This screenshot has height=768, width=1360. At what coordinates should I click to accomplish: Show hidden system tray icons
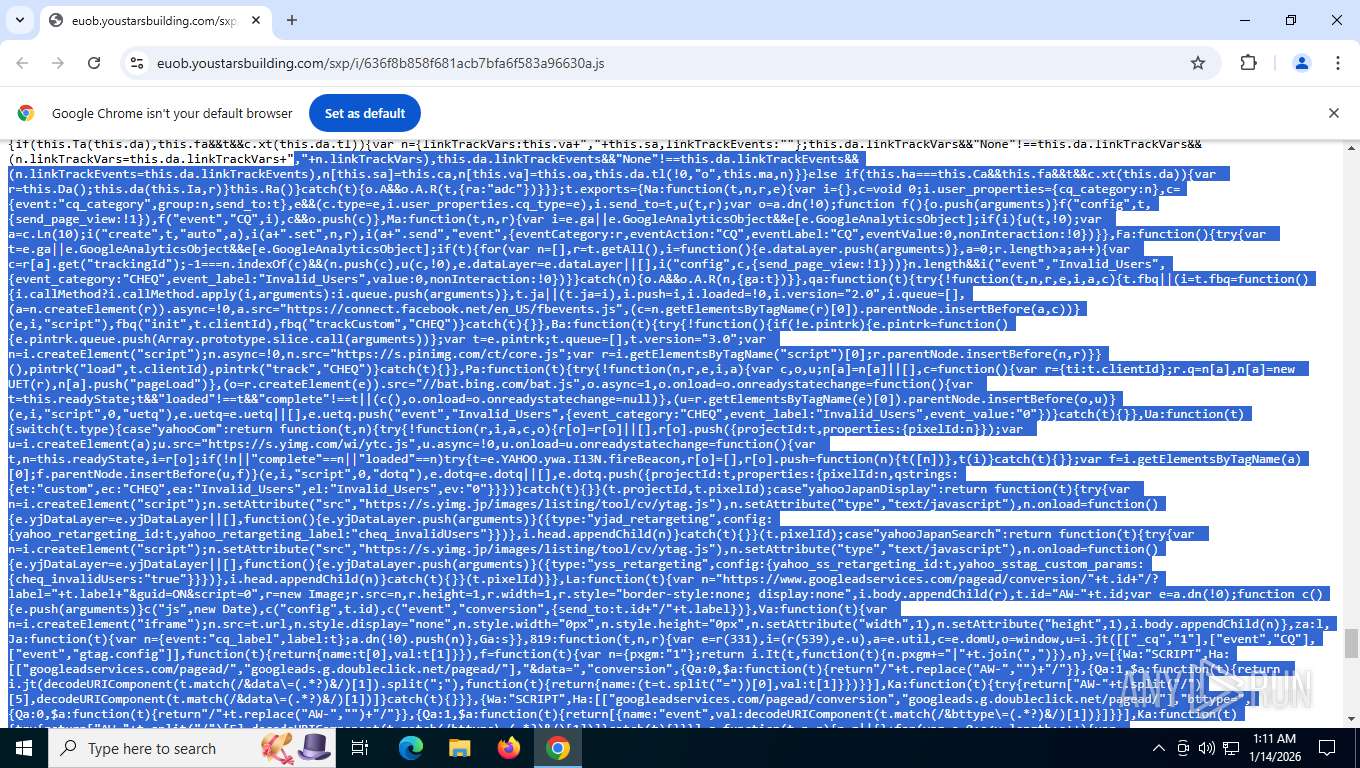(x=1159, y=748)
